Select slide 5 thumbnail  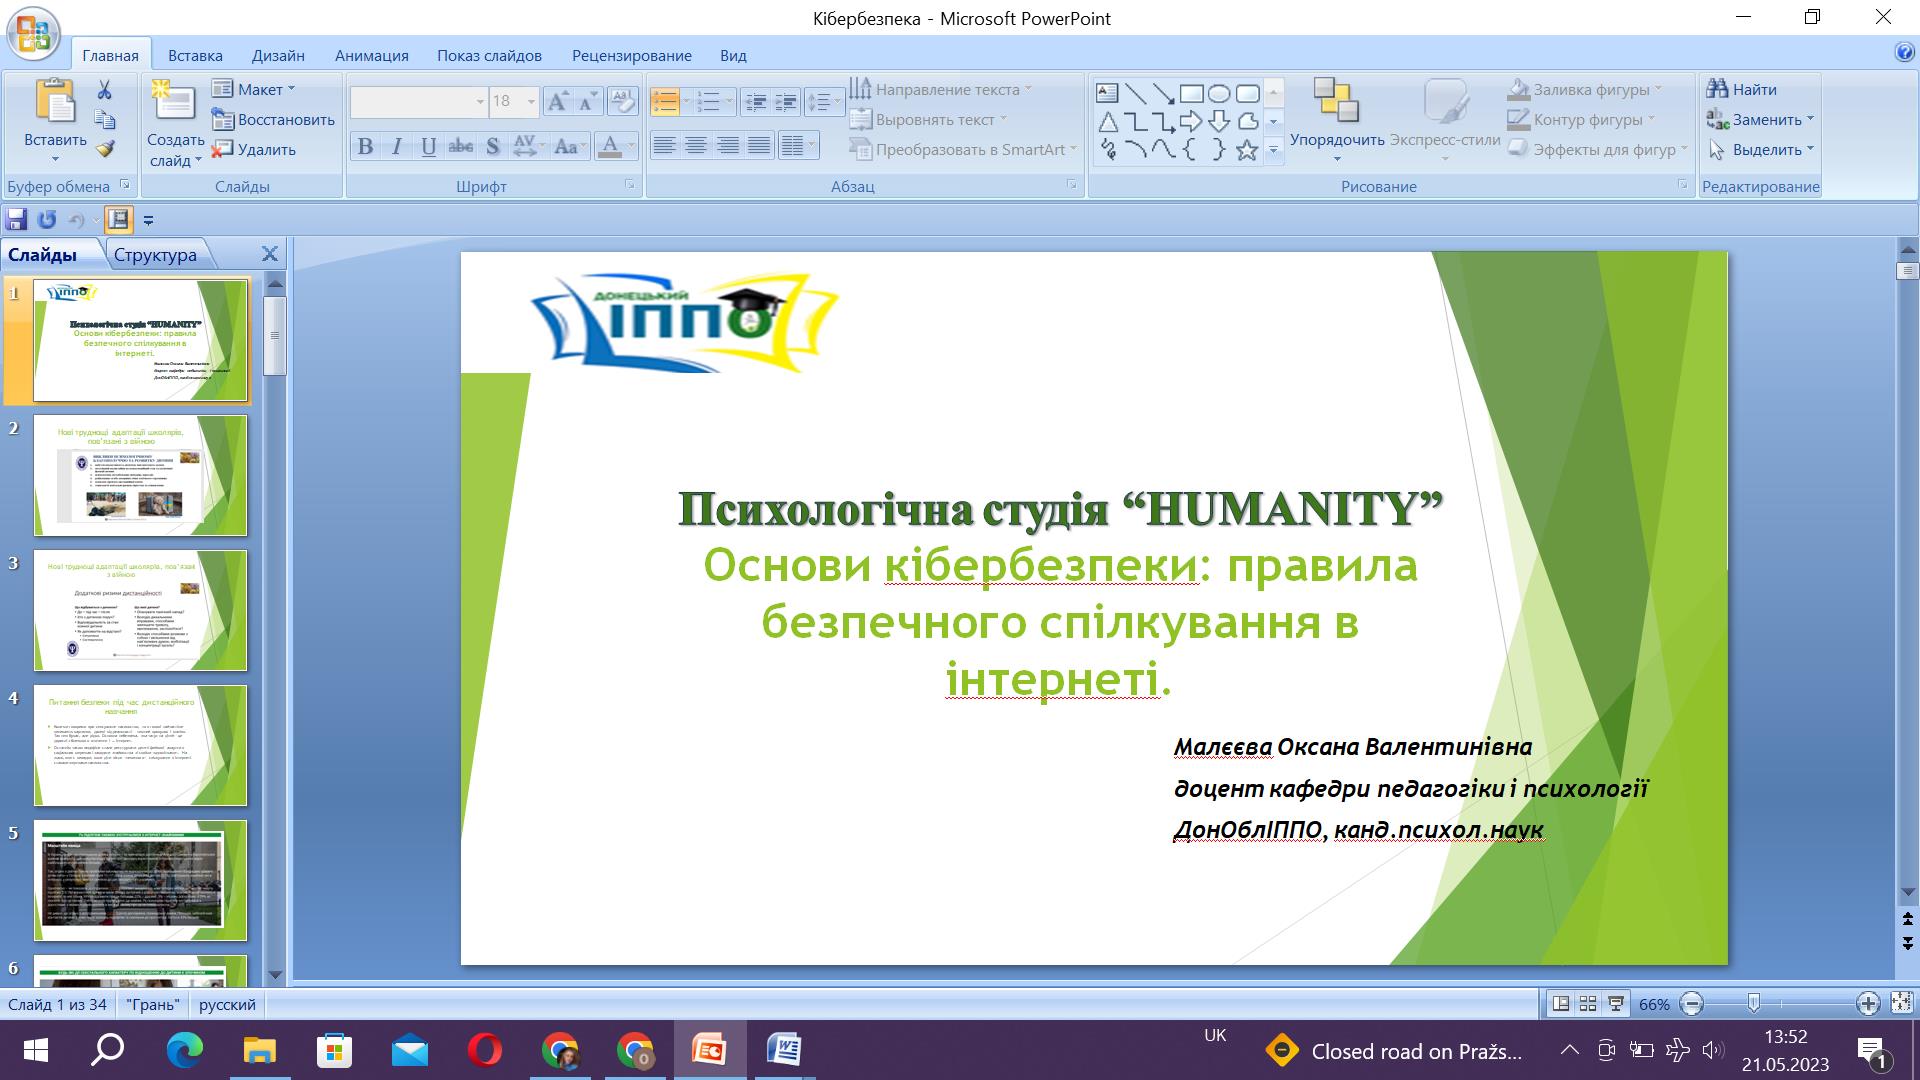point(140,880)
